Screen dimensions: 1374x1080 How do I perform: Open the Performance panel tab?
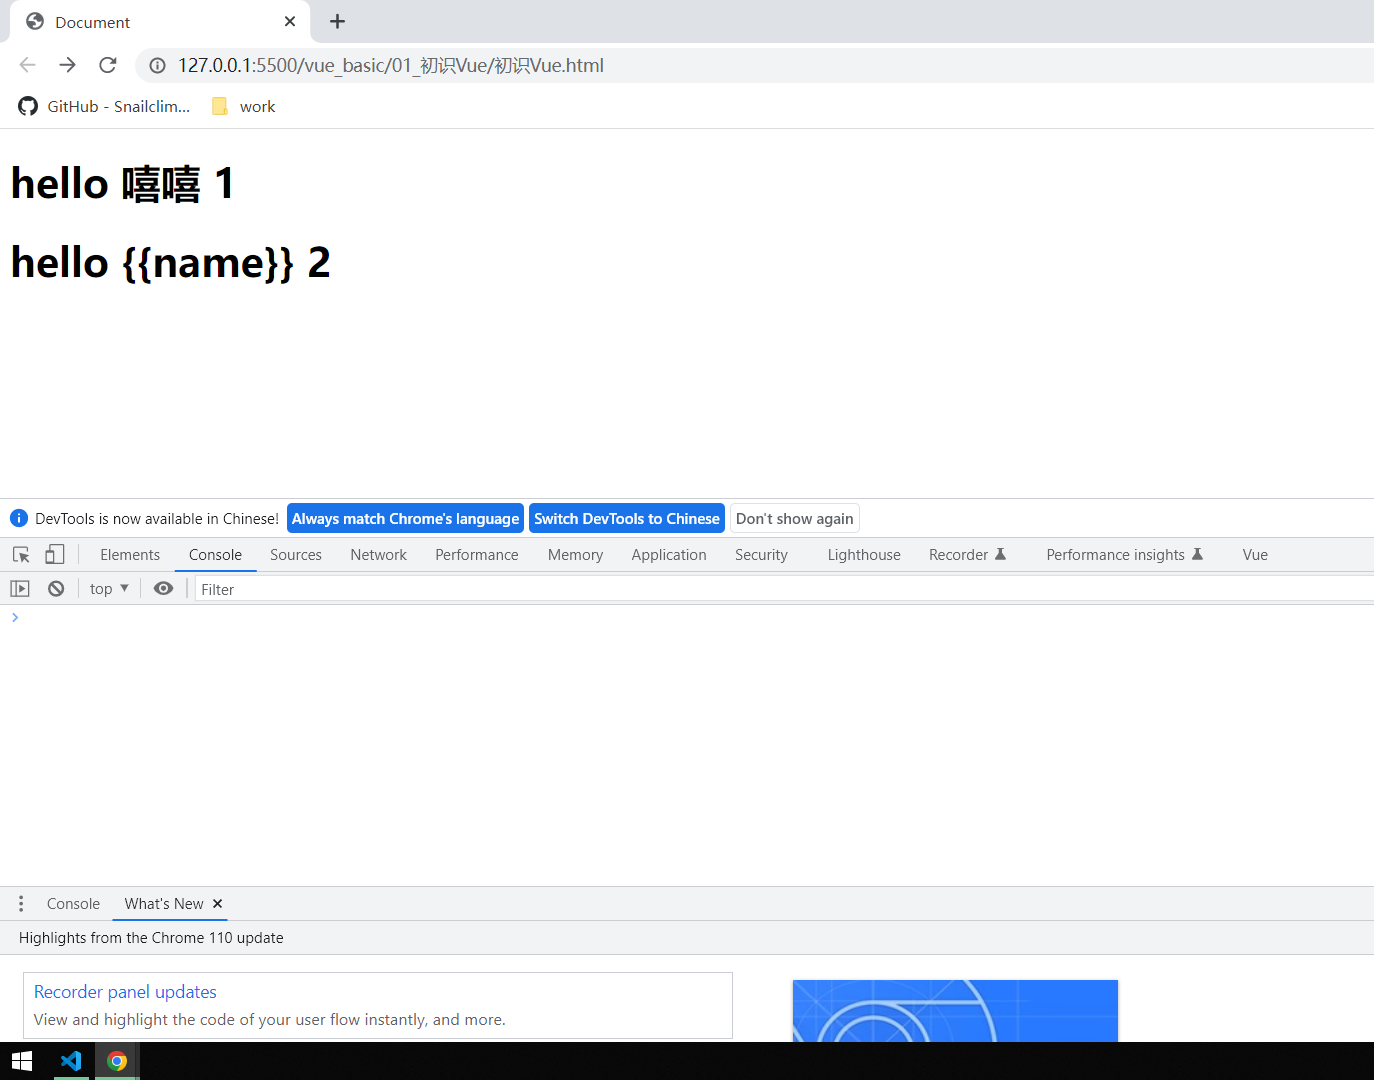point(477,555)
